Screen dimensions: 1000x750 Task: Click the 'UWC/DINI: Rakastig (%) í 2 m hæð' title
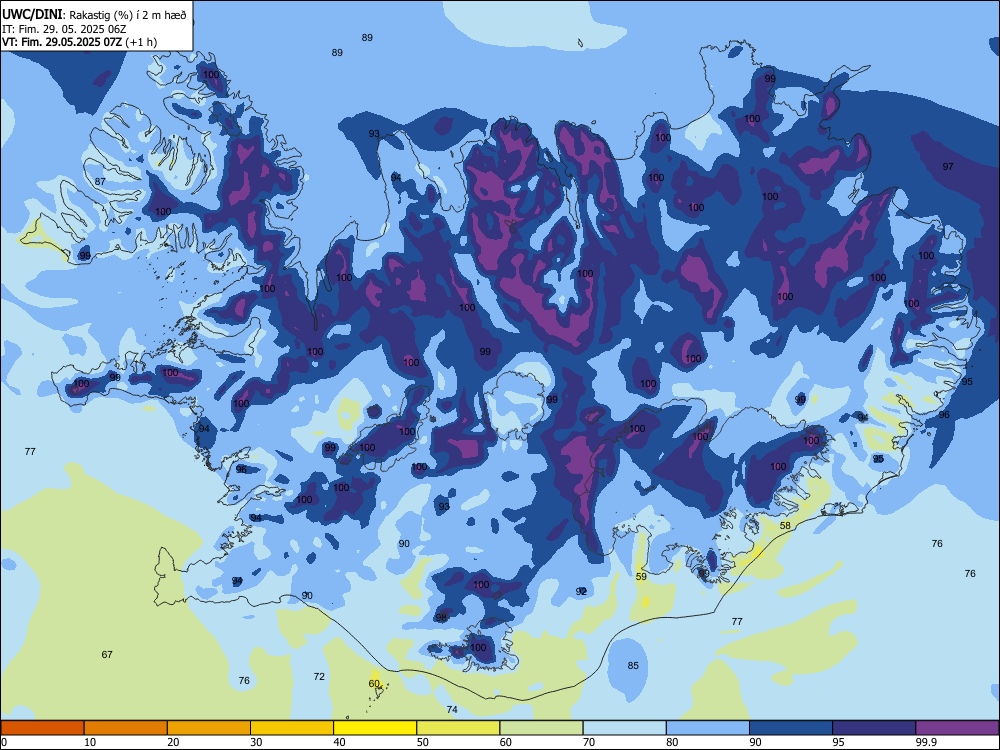(x=94, y=15)
